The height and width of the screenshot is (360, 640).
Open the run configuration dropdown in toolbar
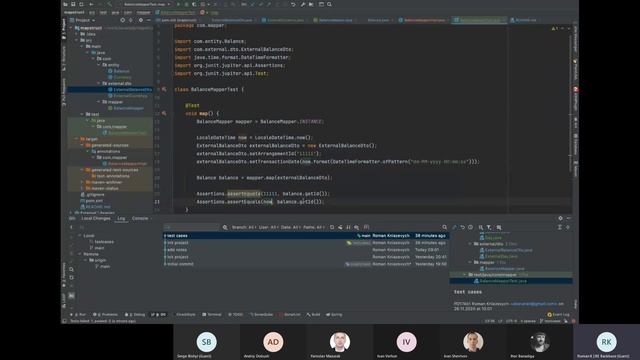[x=147, y=4]
